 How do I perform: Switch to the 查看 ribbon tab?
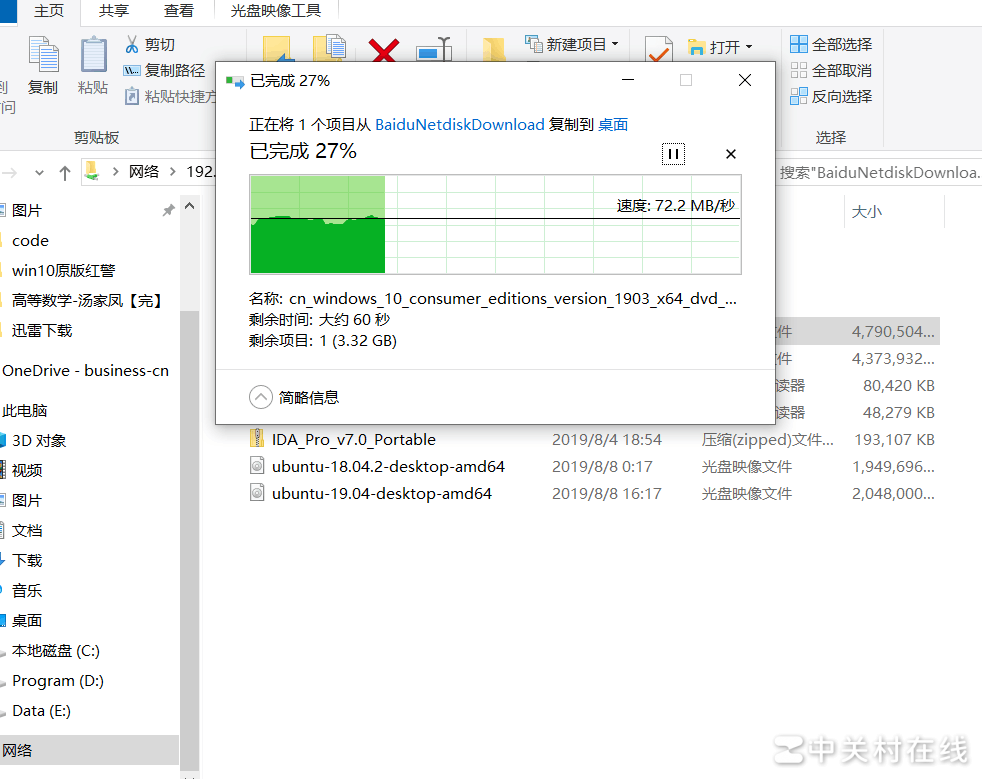179,11
